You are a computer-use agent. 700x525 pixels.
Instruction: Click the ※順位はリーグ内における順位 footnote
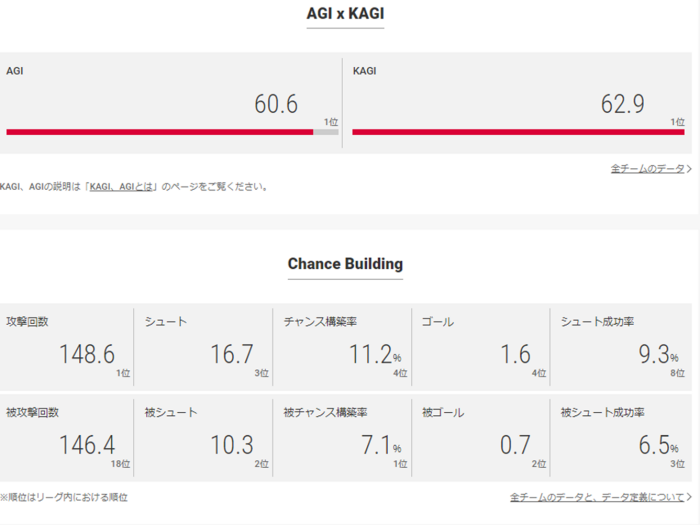click(65, 497)
